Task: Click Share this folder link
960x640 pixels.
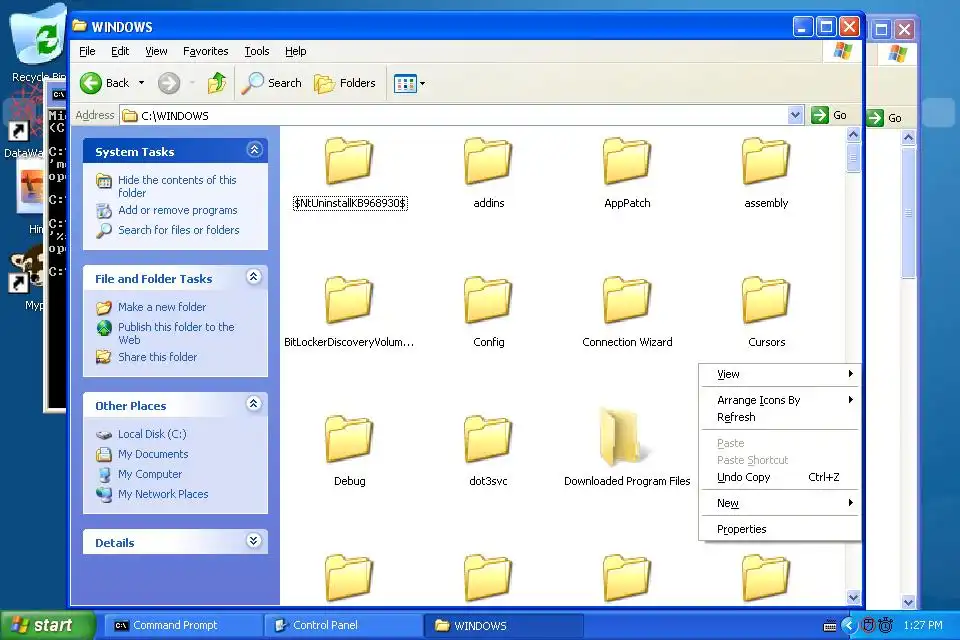Action: (157, 357)
